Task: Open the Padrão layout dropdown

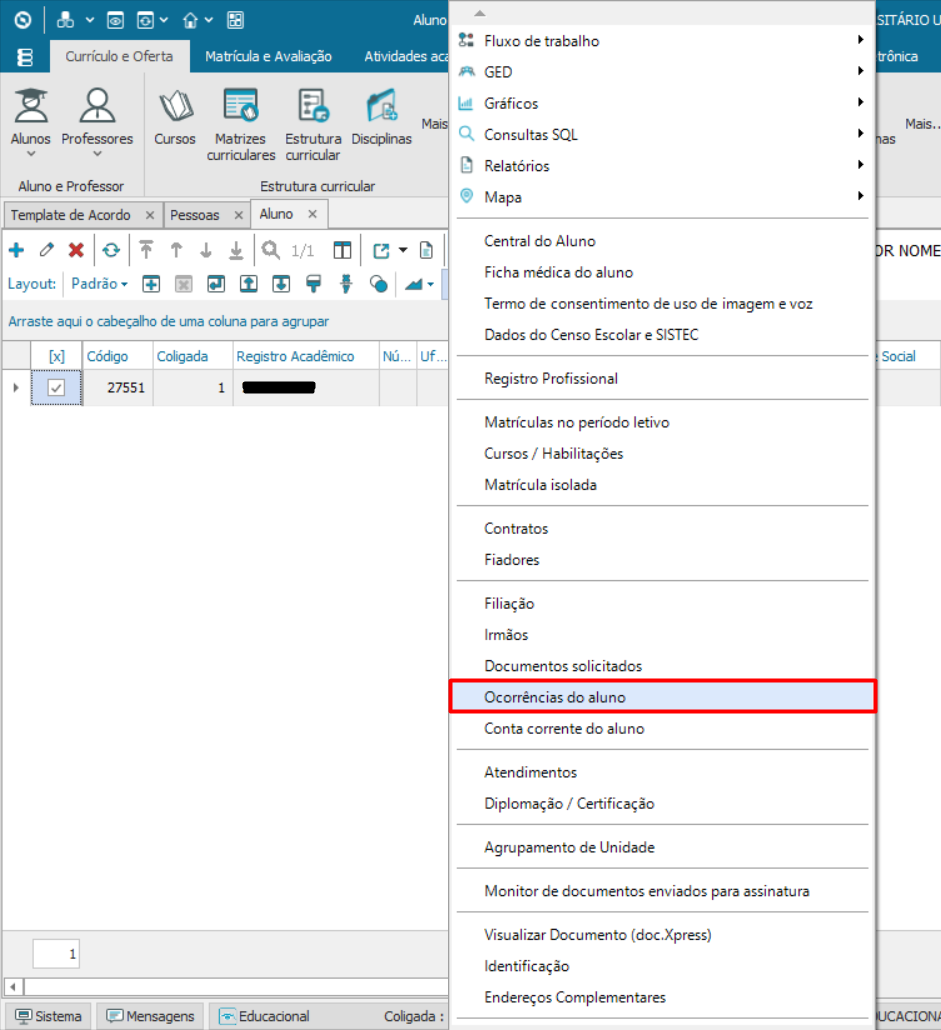Action: (99, 284)
